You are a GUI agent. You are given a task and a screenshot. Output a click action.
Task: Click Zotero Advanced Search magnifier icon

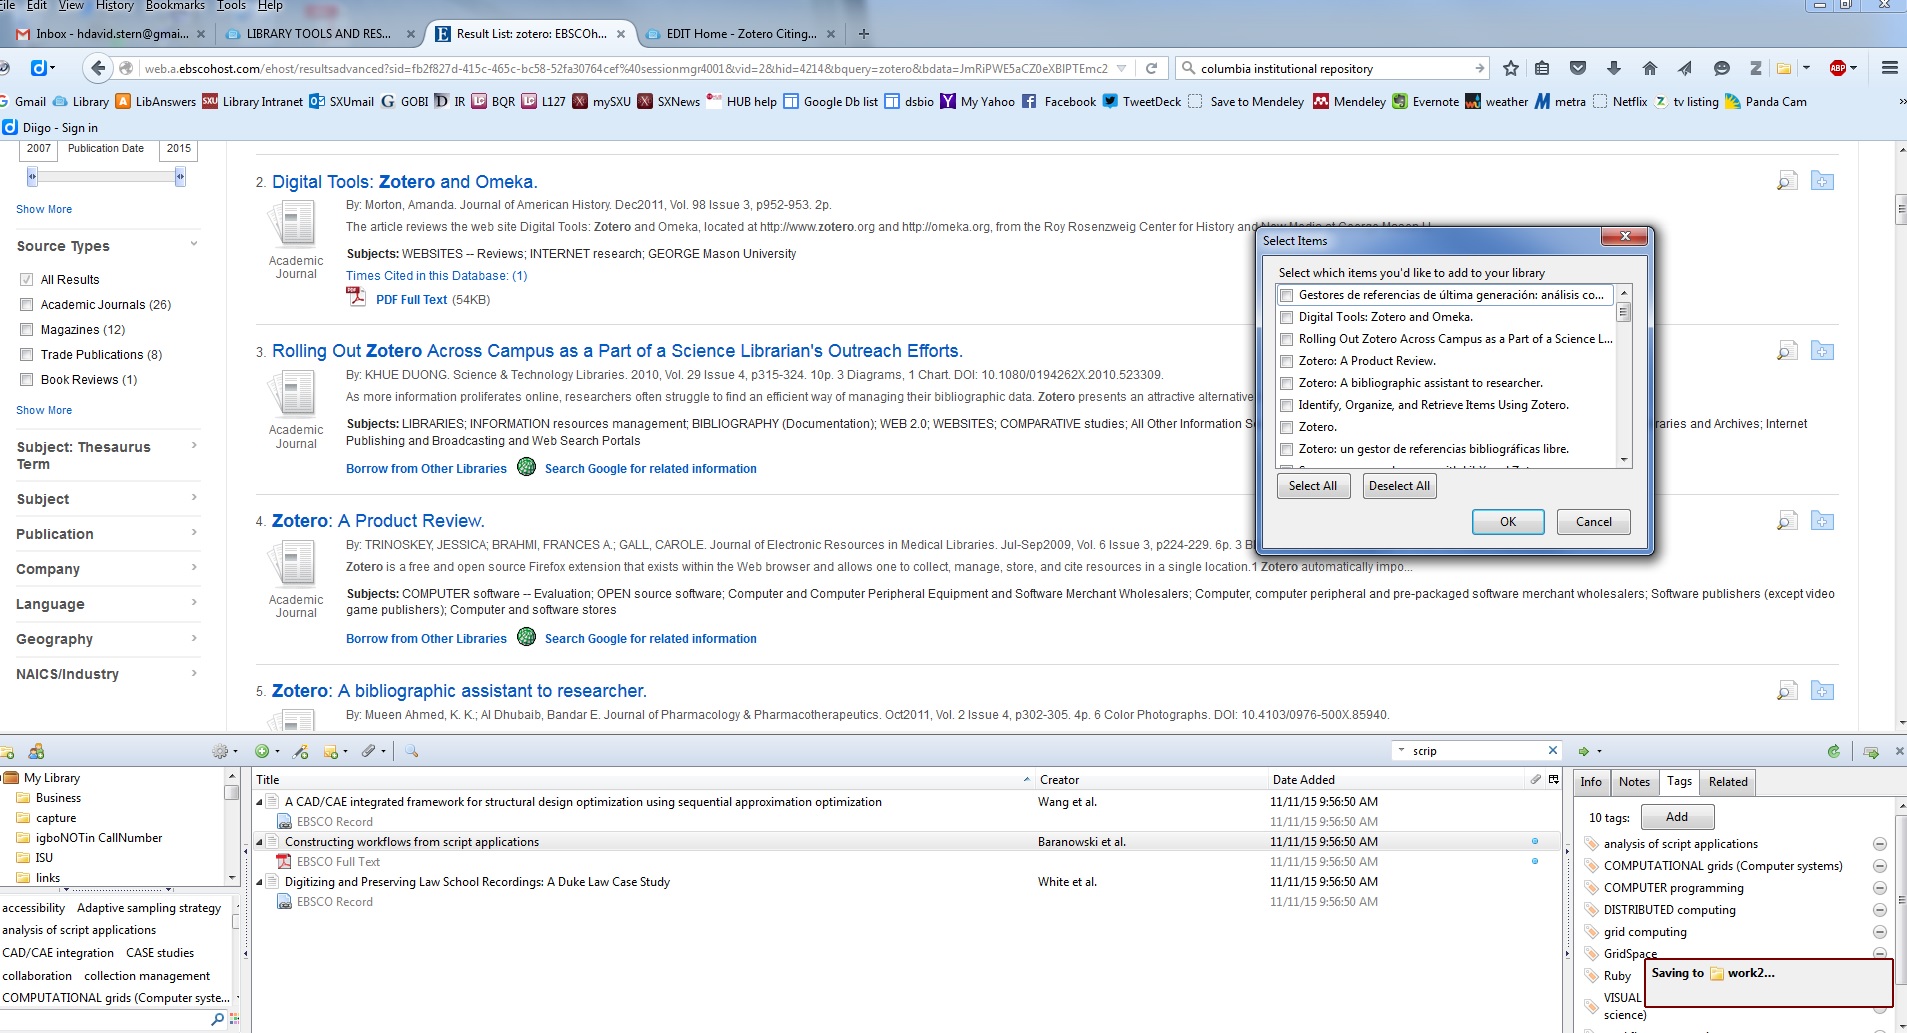(411, 751)
